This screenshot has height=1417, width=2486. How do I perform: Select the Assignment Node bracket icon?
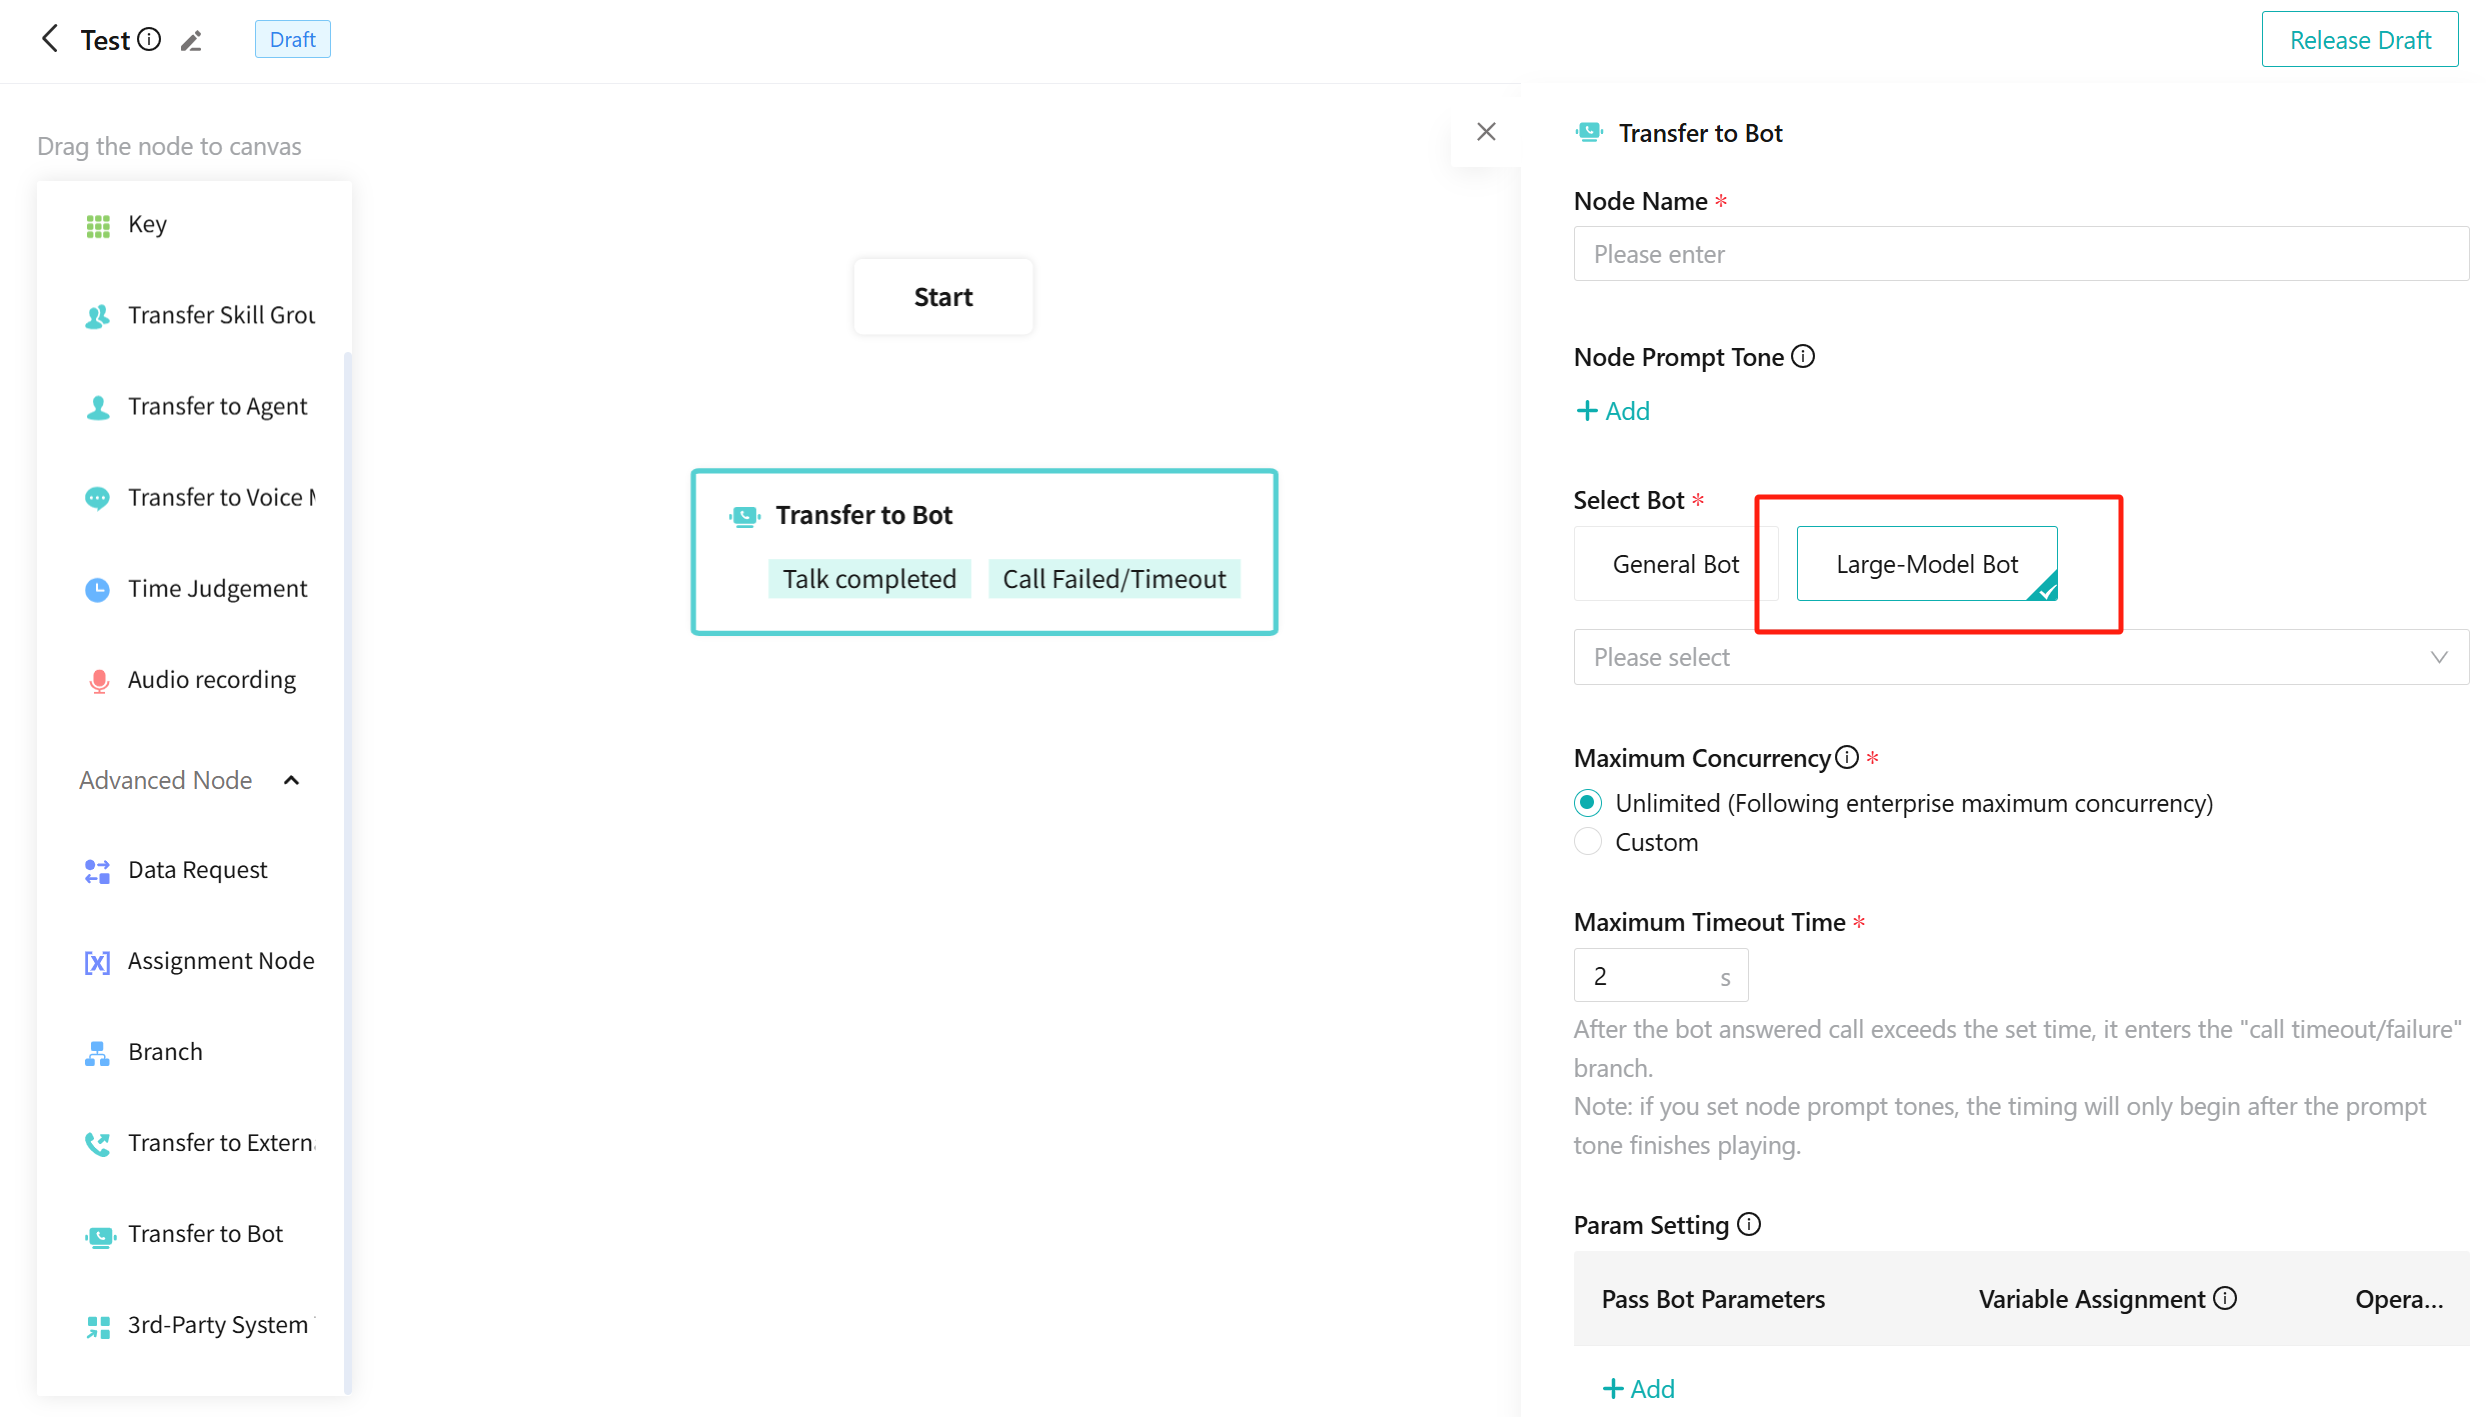[98, 962]
